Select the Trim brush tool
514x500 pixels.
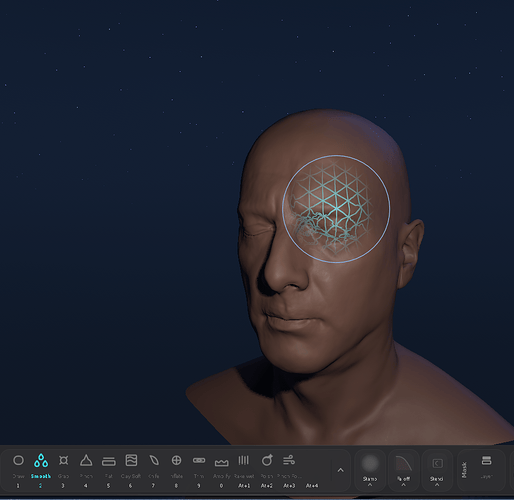click(199, 461)
